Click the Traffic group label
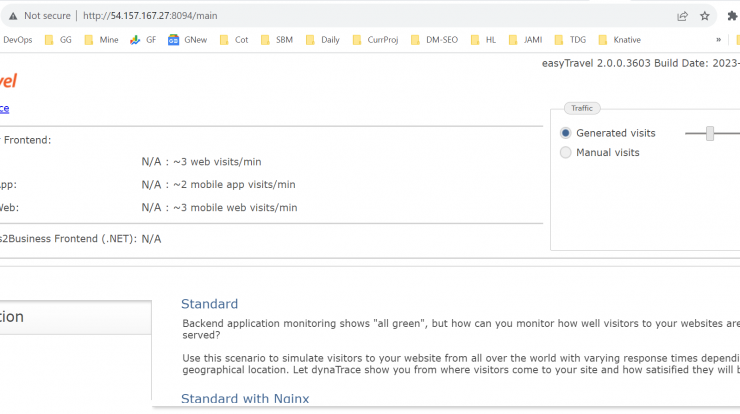 [582, 108]
